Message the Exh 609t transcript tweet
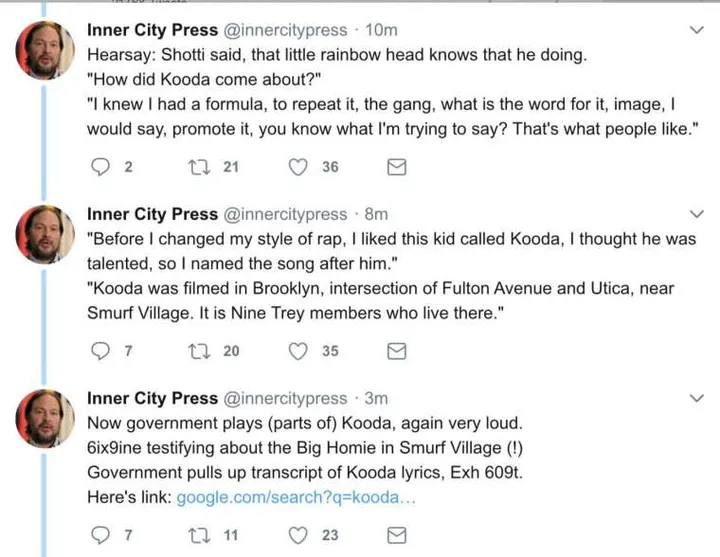Screen dimensions: 720x557 pyautogui.click(x=396, y=535)
